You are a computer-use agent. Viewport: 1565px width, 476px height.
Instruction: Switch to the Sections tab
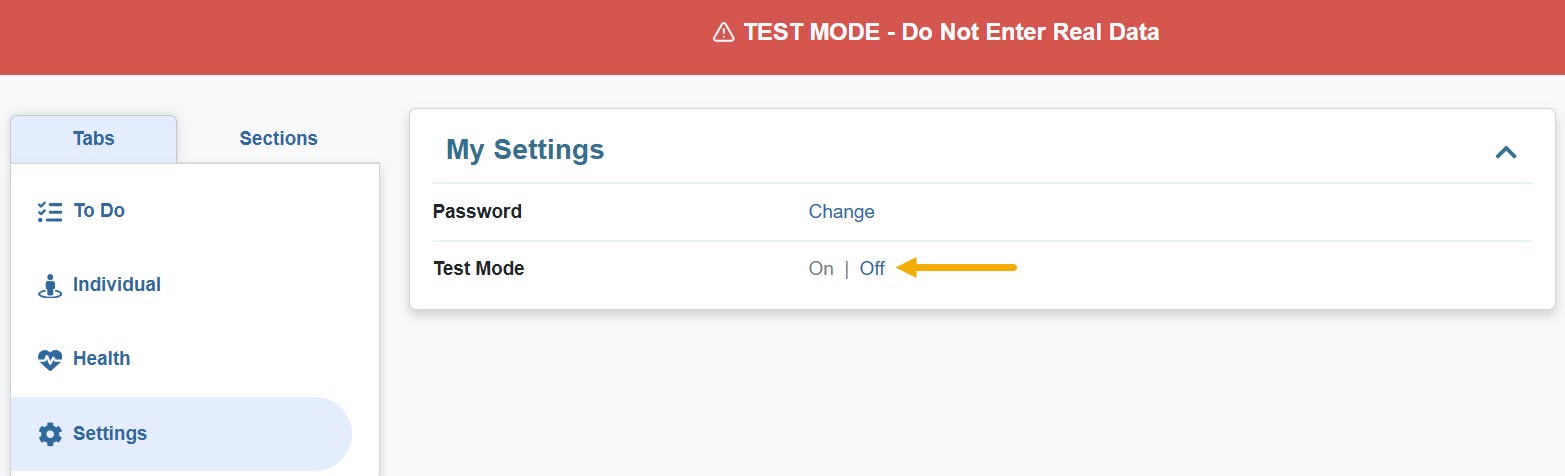[x=278, y=139]
